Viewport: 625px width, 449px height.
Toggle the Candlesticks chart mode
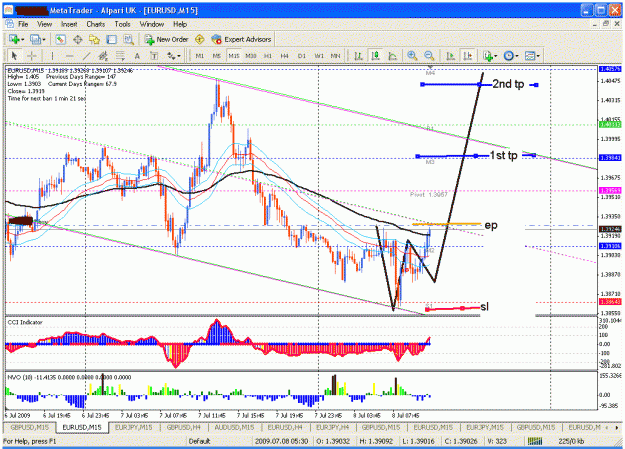point(375,56)
